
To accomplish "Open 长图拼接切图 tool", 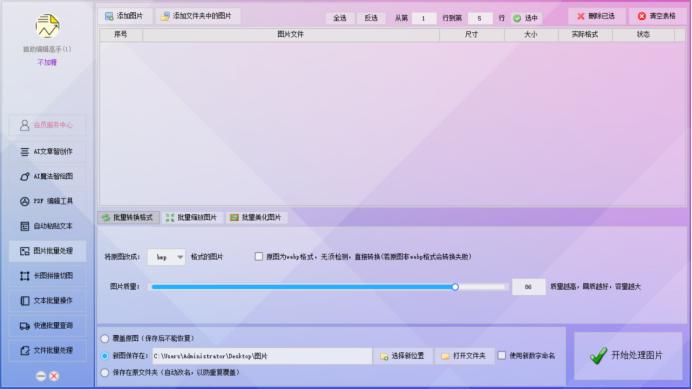I will pyautogui.click(x=47, y=276).
